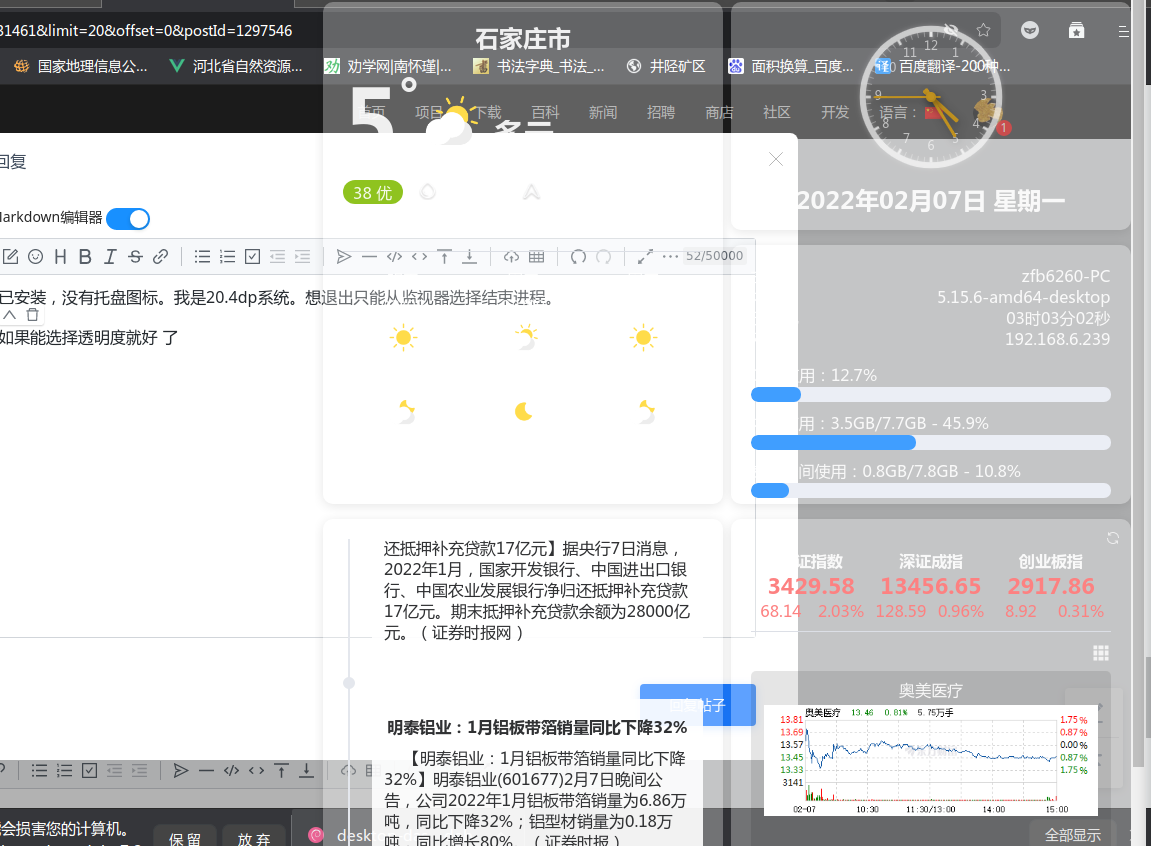Outdent list item in the 52/50000 toolbar
This screenshot has width=1151, height=846.
[277, 256]
